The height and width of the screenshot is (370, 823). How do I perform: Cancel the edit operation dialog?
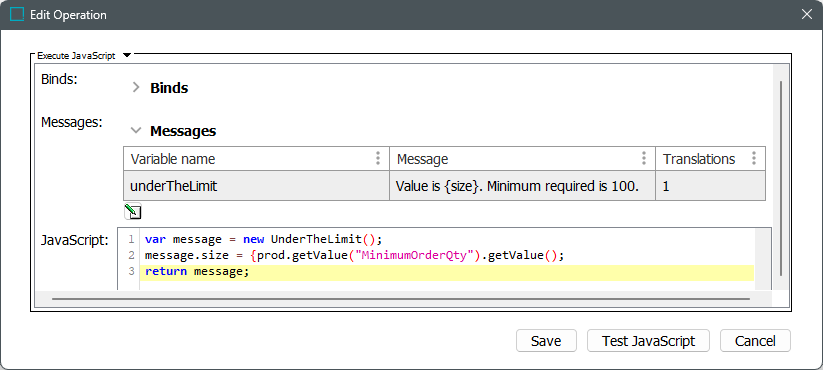(x=755, y=341)
